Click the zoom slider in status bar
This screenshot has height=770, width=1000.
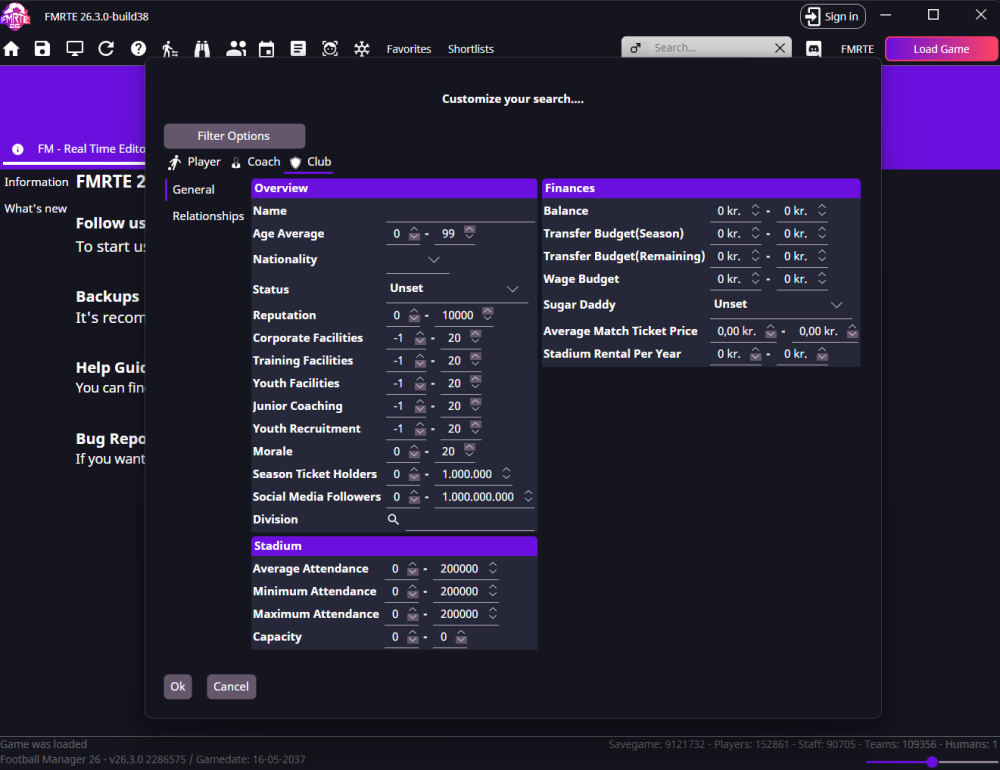932,762
